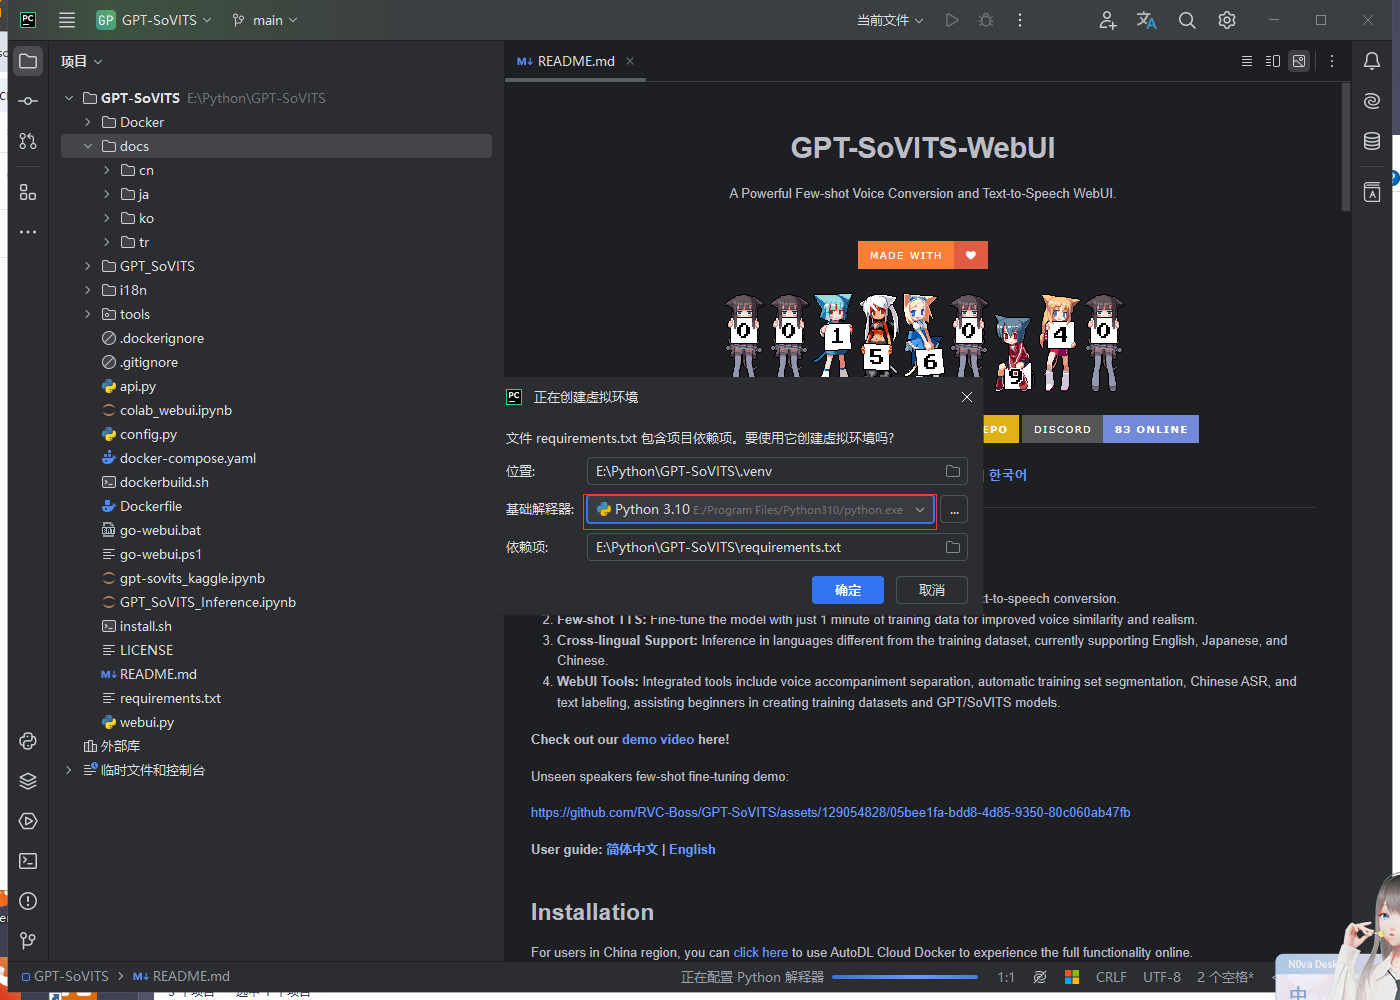The width and height of the screenshot is (1400, 1000).
Task: Click 取消 in the dialog
Action: (x=932, y=590)
